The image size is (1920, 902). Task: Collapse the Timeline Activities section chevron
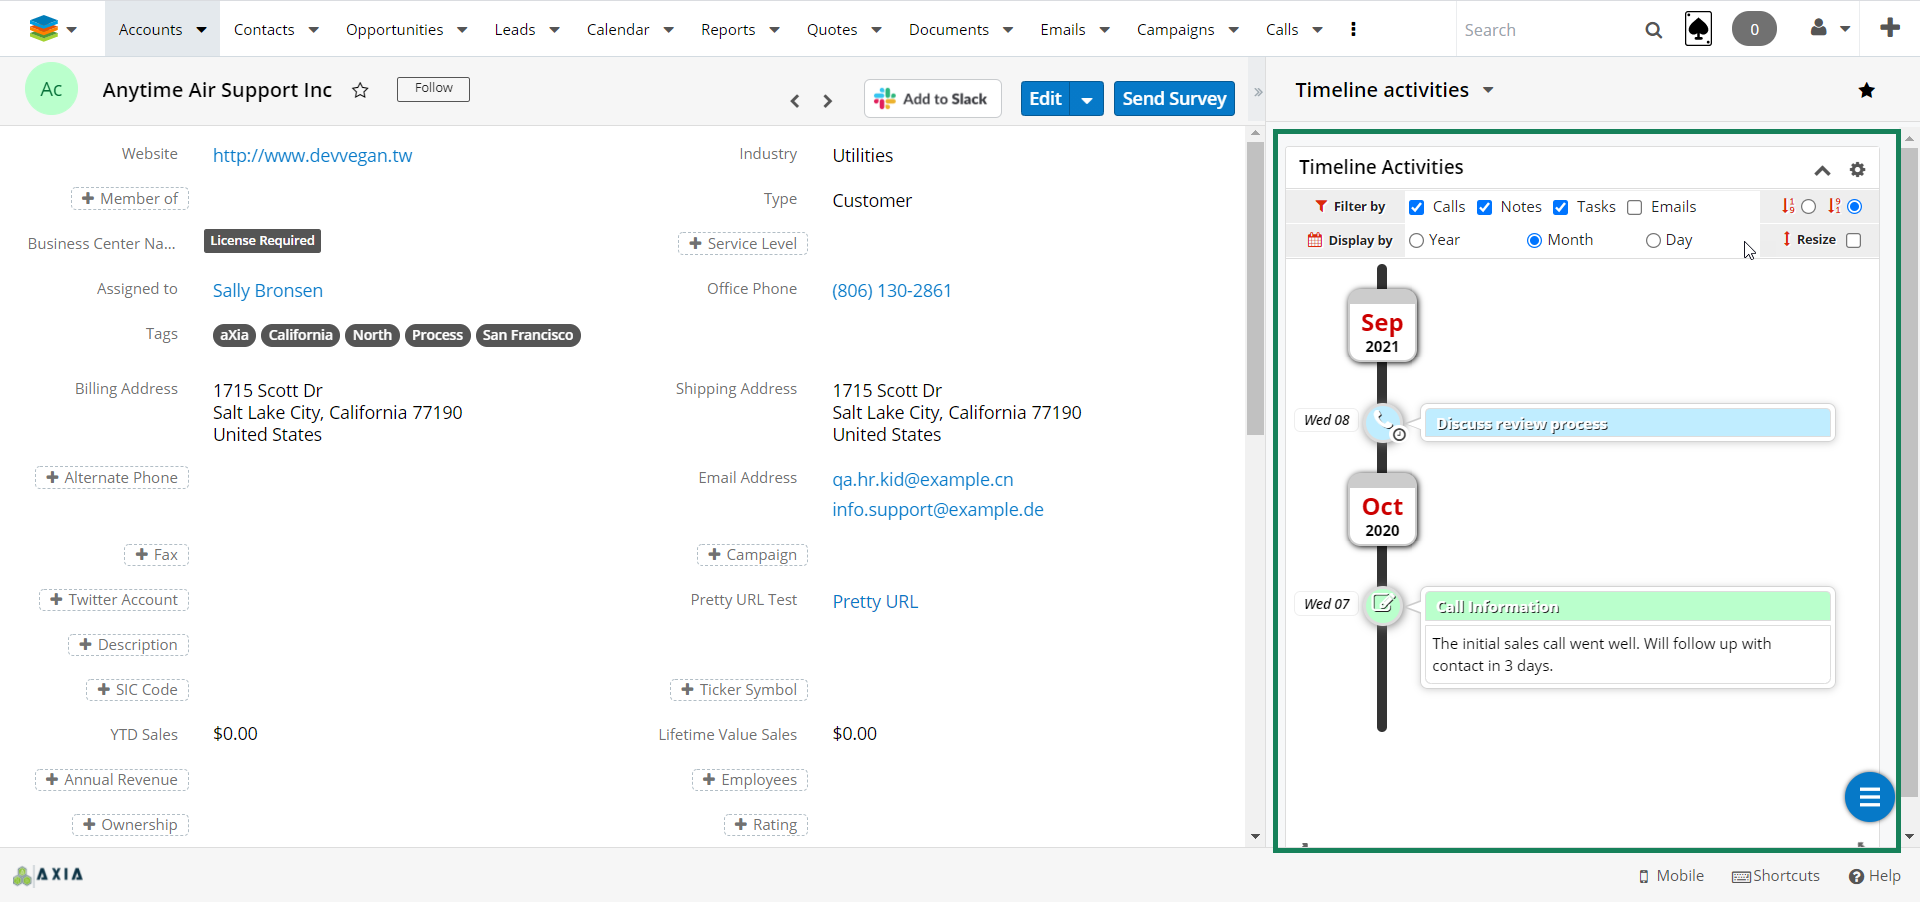(x=1822, y=170)
